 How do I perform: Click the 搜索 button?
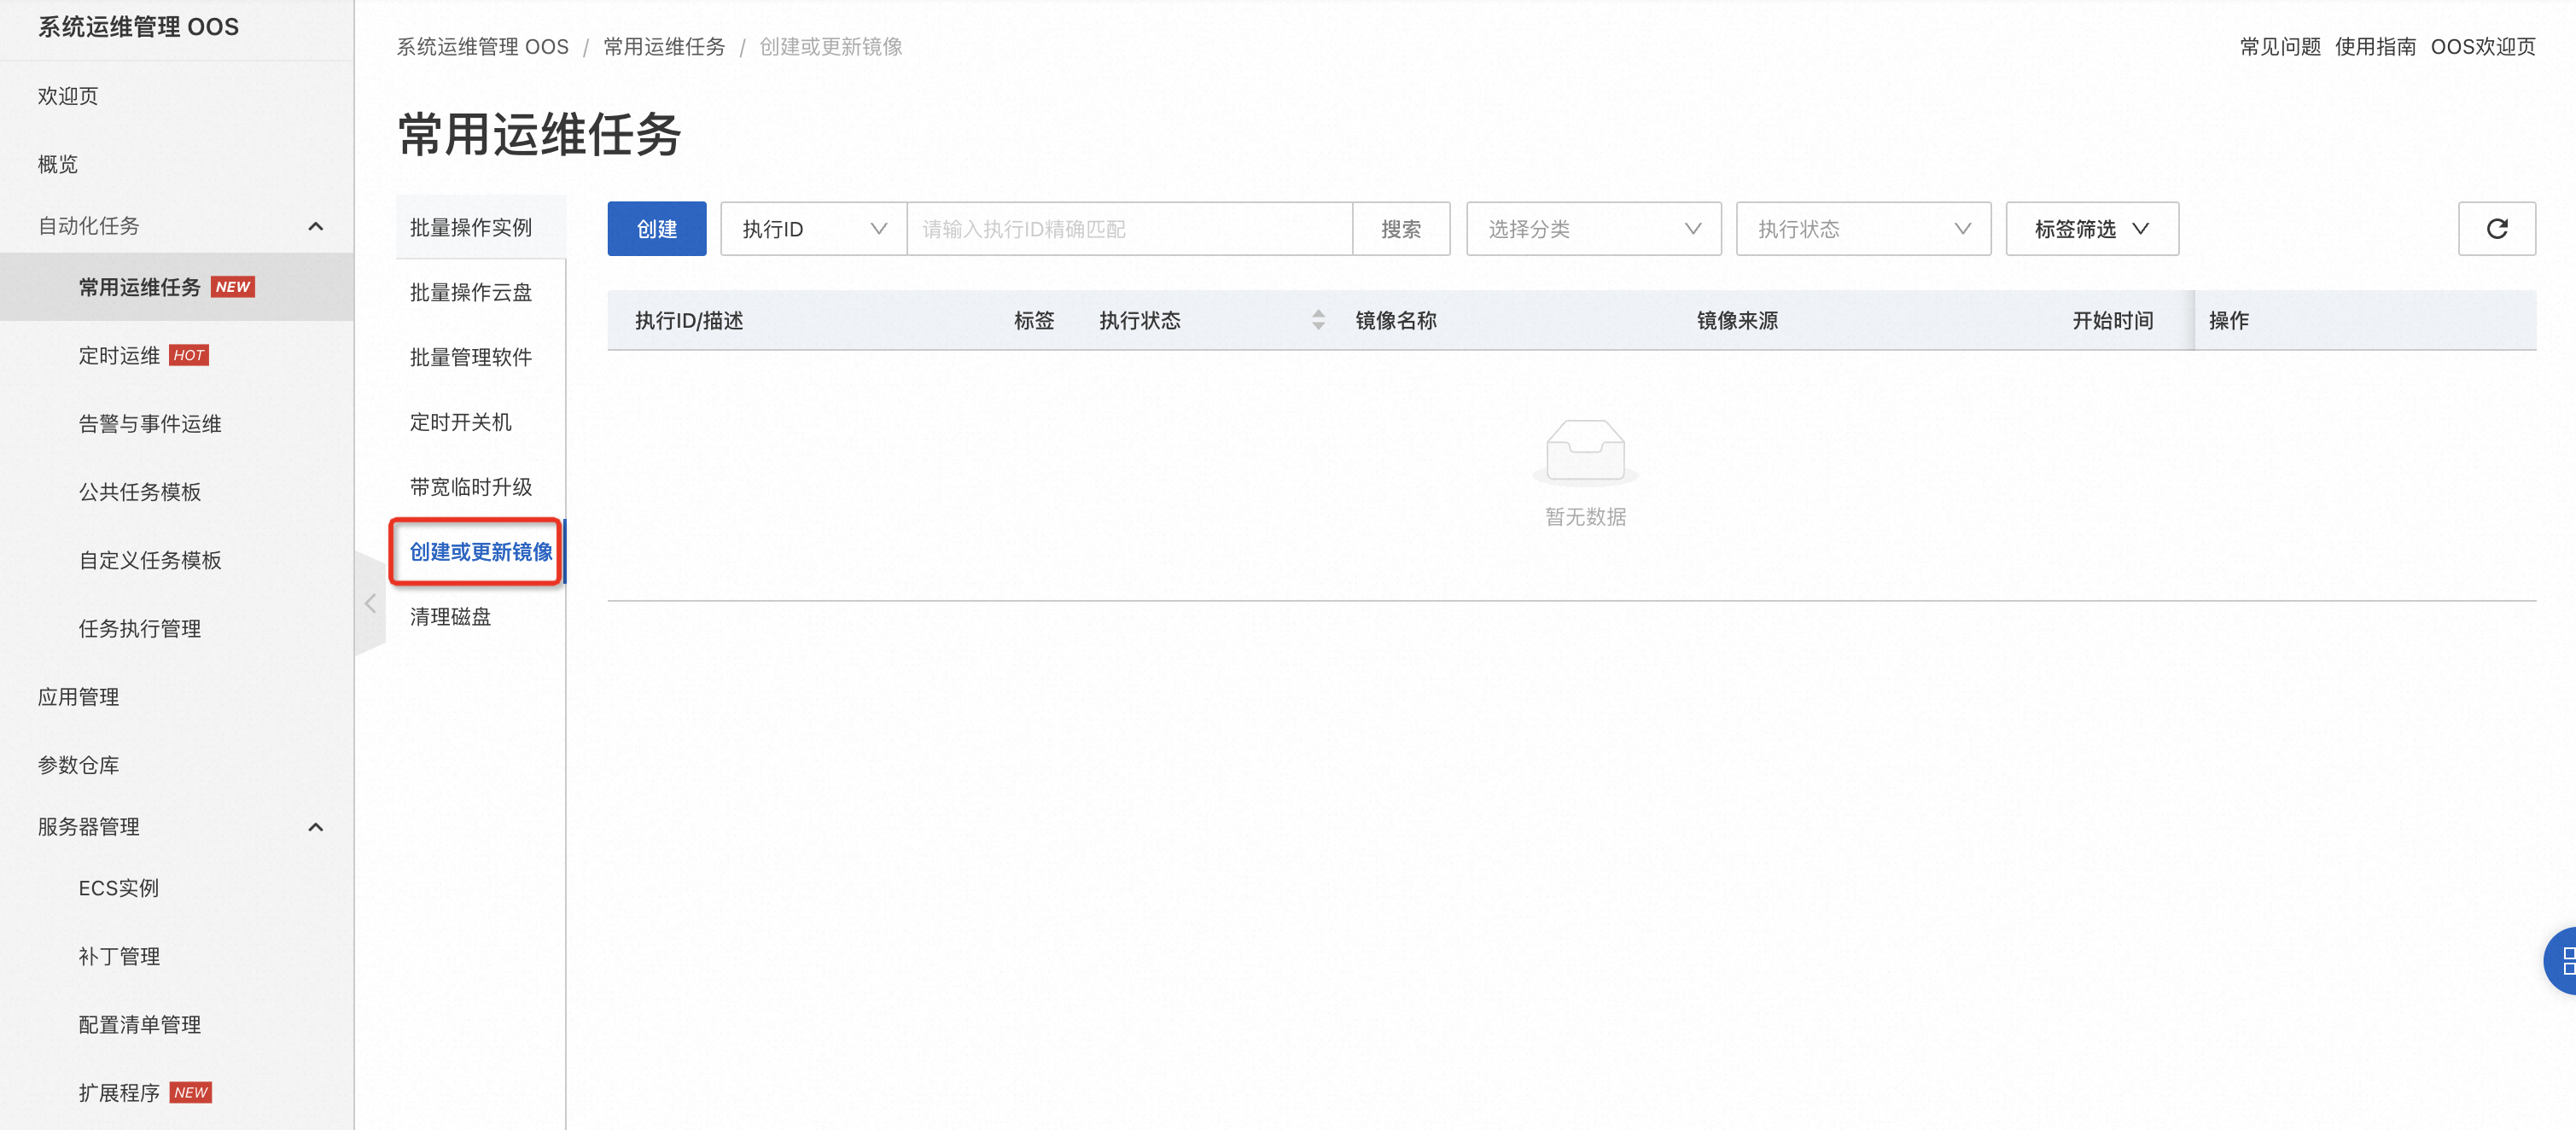1400,229
